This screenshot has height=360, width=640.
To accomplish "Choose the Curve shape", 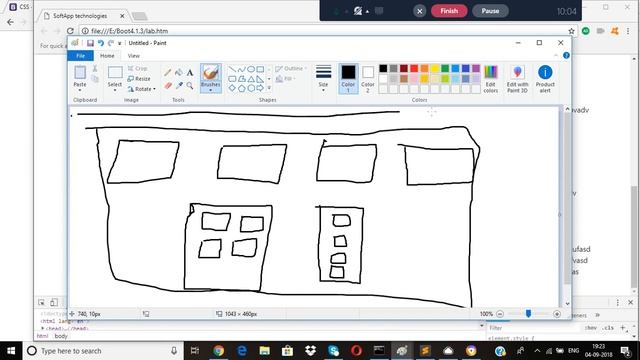I will 242,69.
